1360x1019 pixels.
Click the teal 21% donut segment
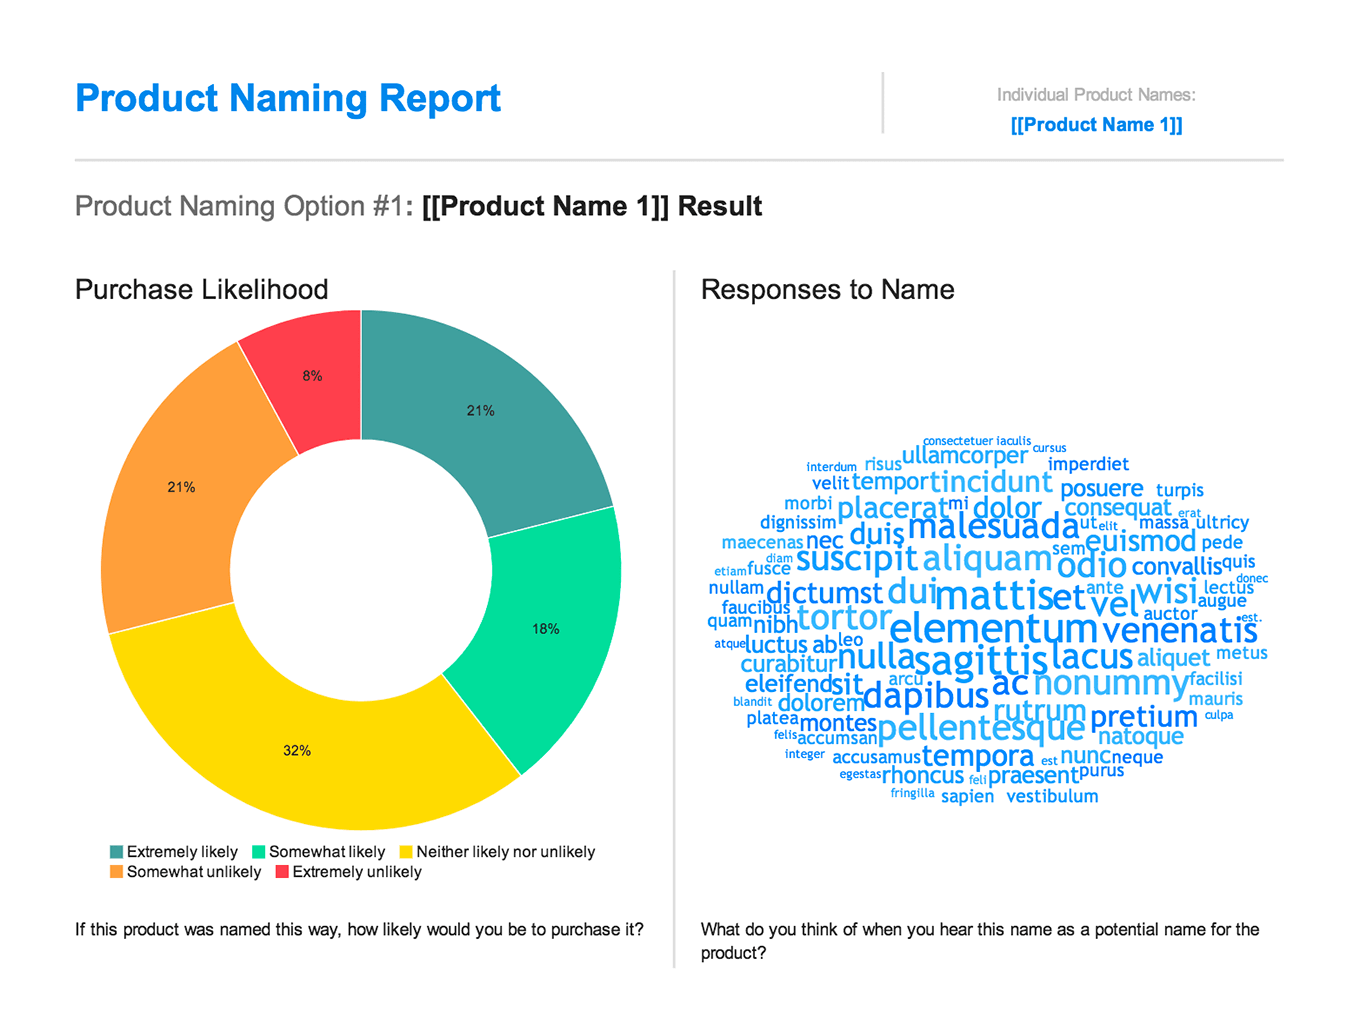coord(482,410)
